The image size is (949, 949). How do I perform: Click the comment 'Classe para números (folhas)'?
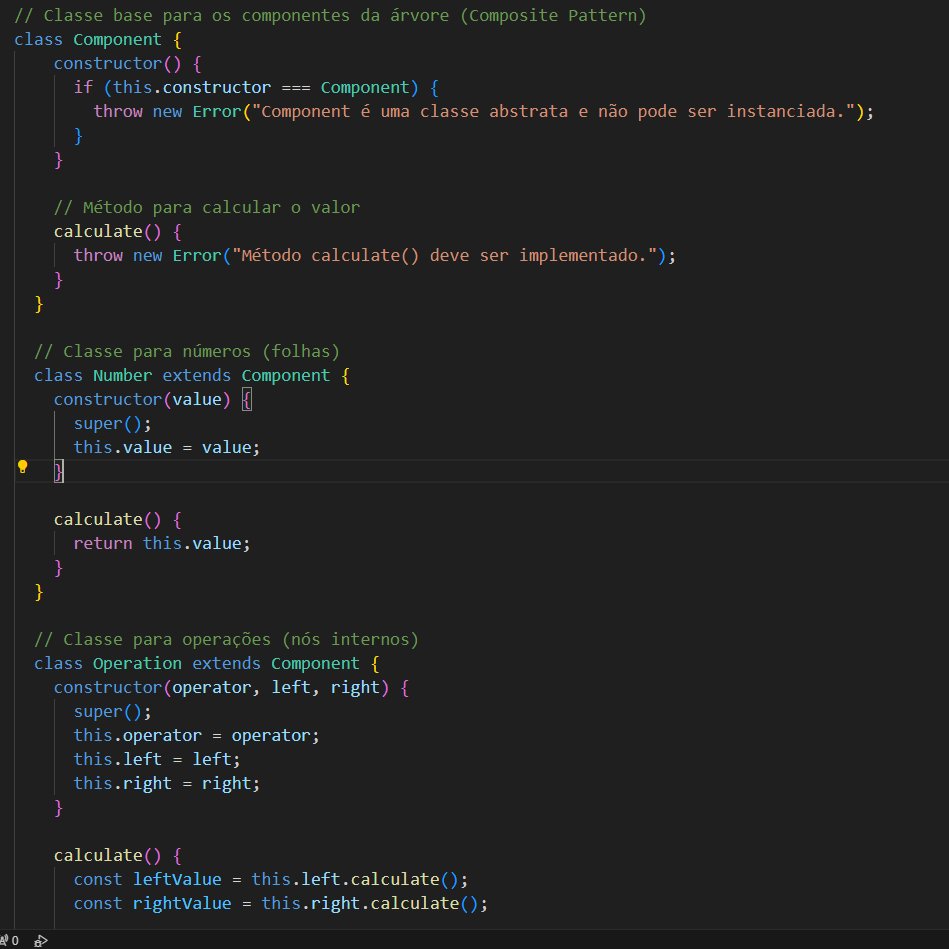pos(187,352)
